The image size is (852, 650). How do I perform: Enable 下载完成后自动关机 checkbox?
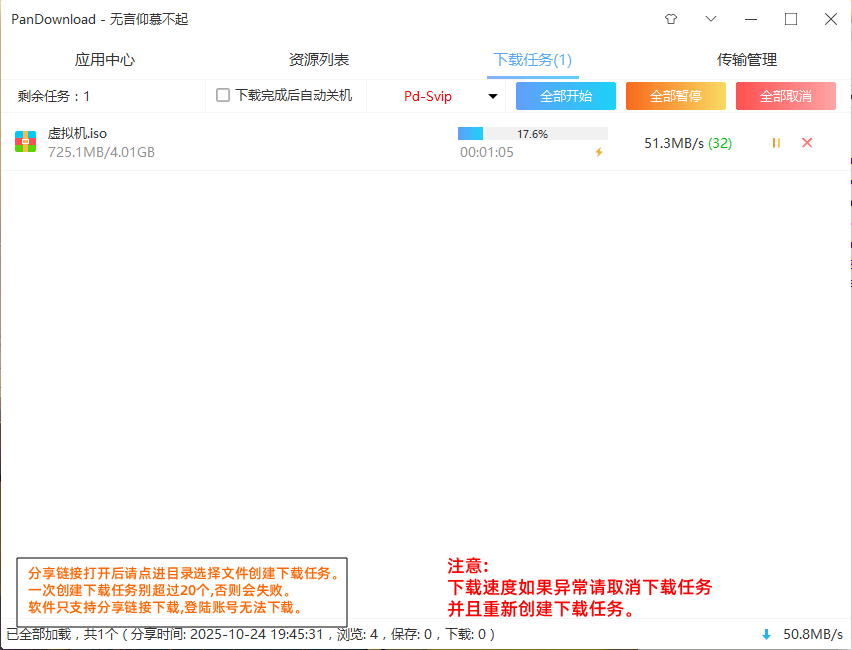tap(223, 96)
